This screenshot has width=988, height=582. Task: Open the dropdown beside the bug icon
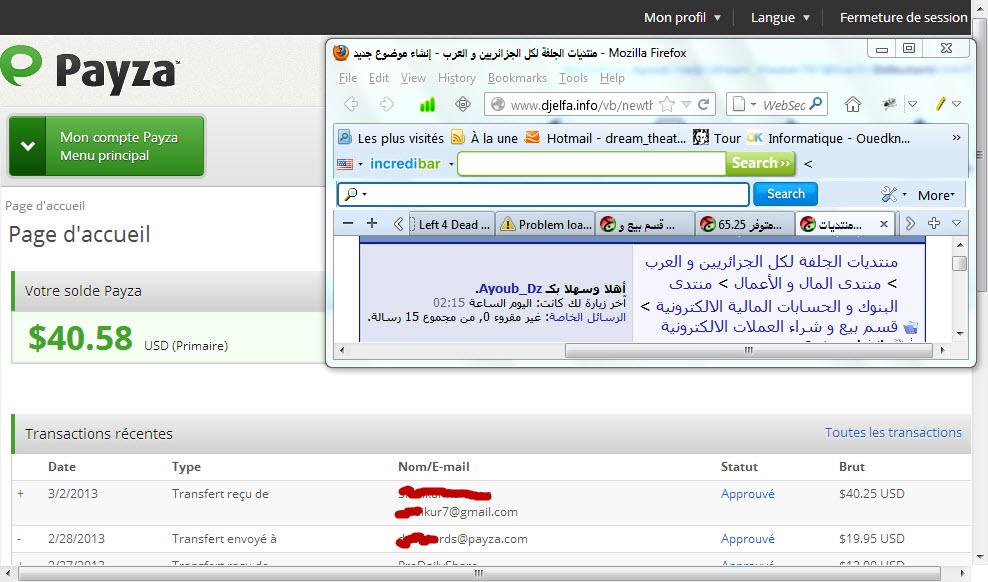[x=912, y=104]
